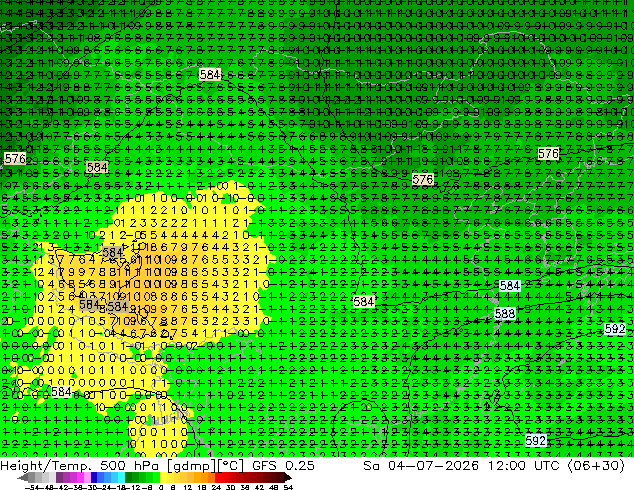Pick the cyan swatch in the temperature legend
The image size is (634, 490).
pos(121,477)
